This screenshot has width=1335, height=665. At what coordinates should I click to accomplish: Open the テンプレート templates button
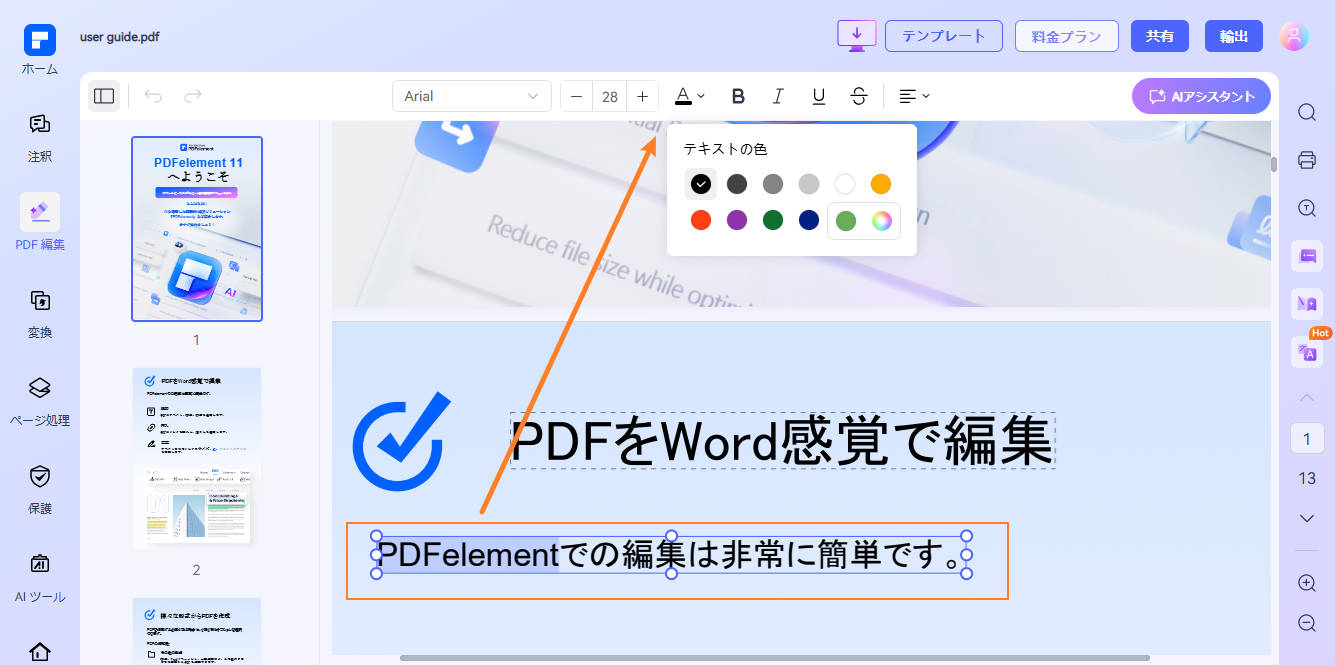click(x=943, y=36)
